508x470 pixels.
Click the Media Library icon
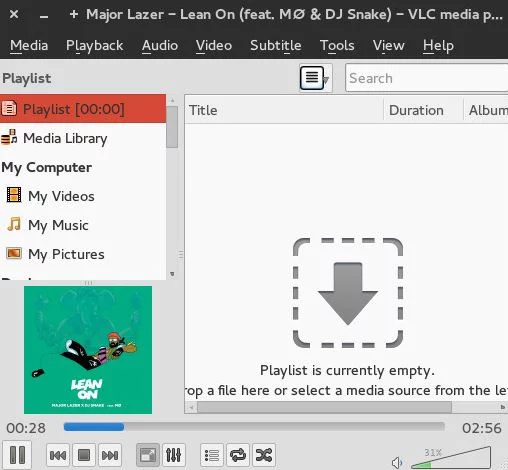coord(9,137)
